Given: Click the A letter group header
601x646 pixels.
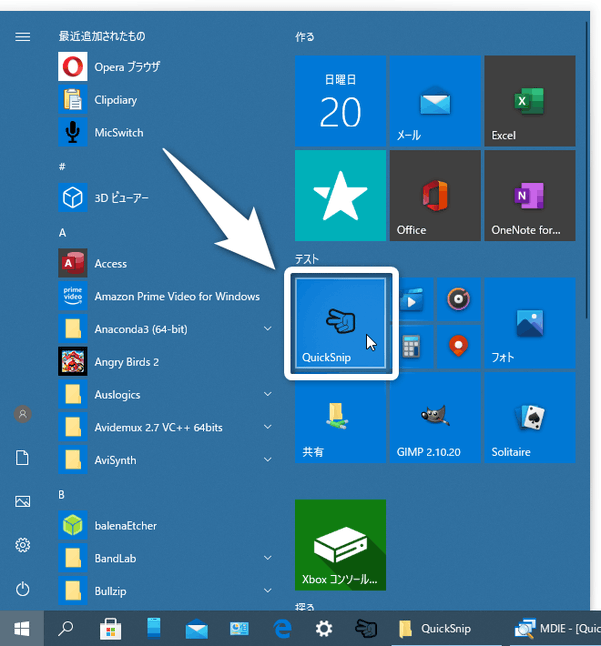Looking at the screenshot, I should [x=62, y=233].
